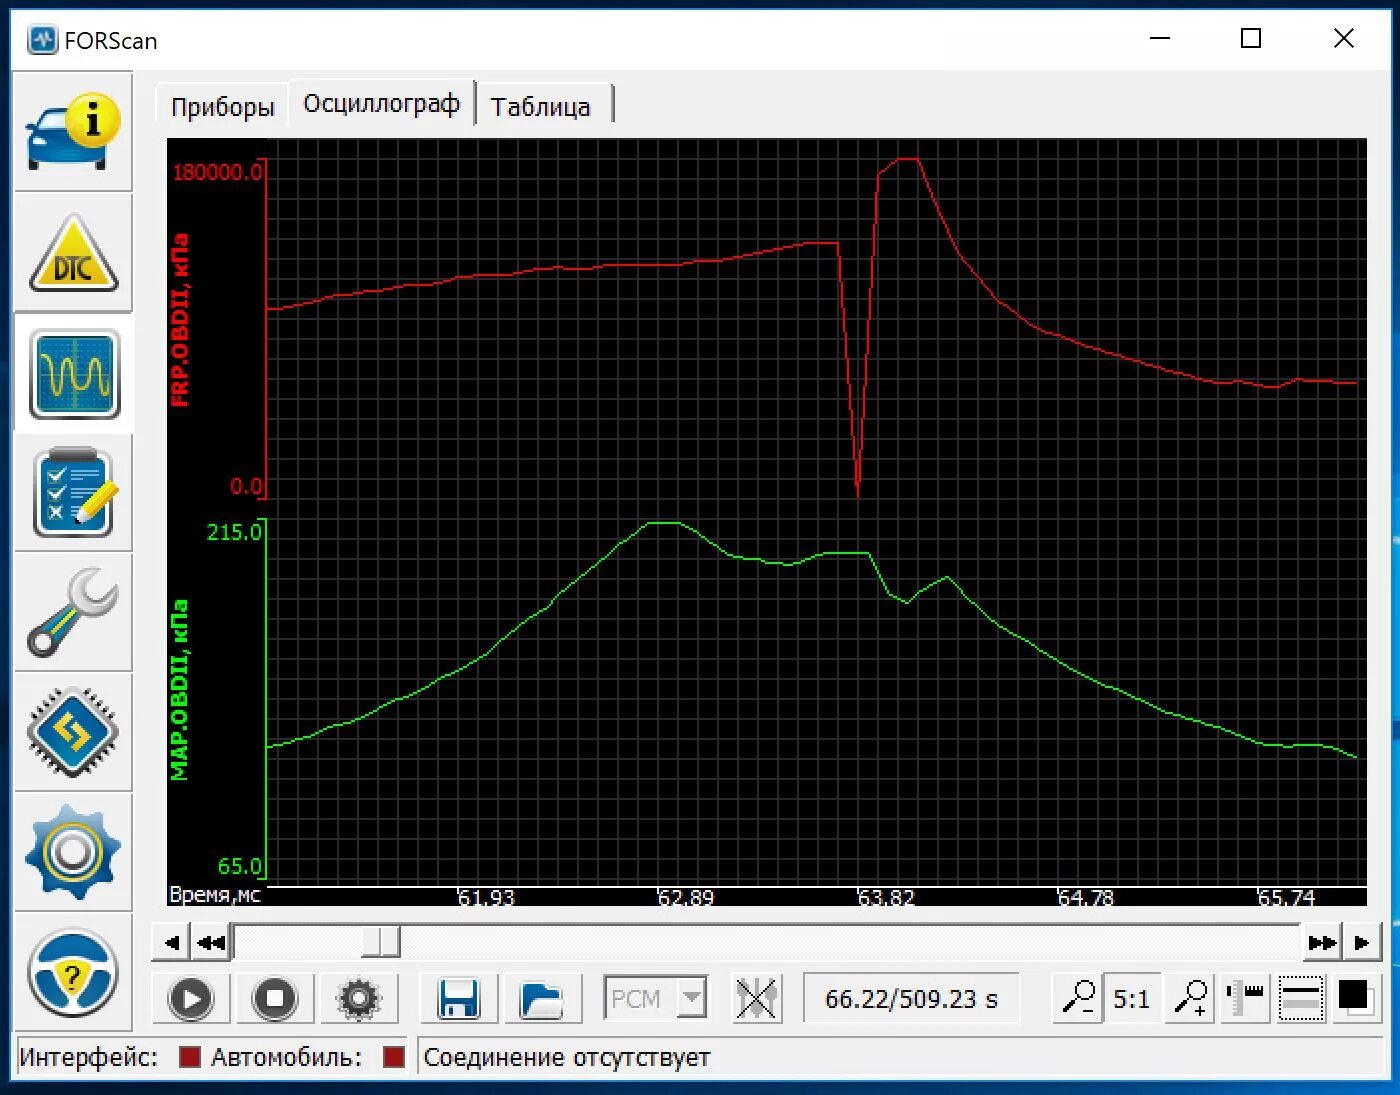Zoom out the time scale
This screenshot has height=1095, width=1400.
(x=1078, y=998)
